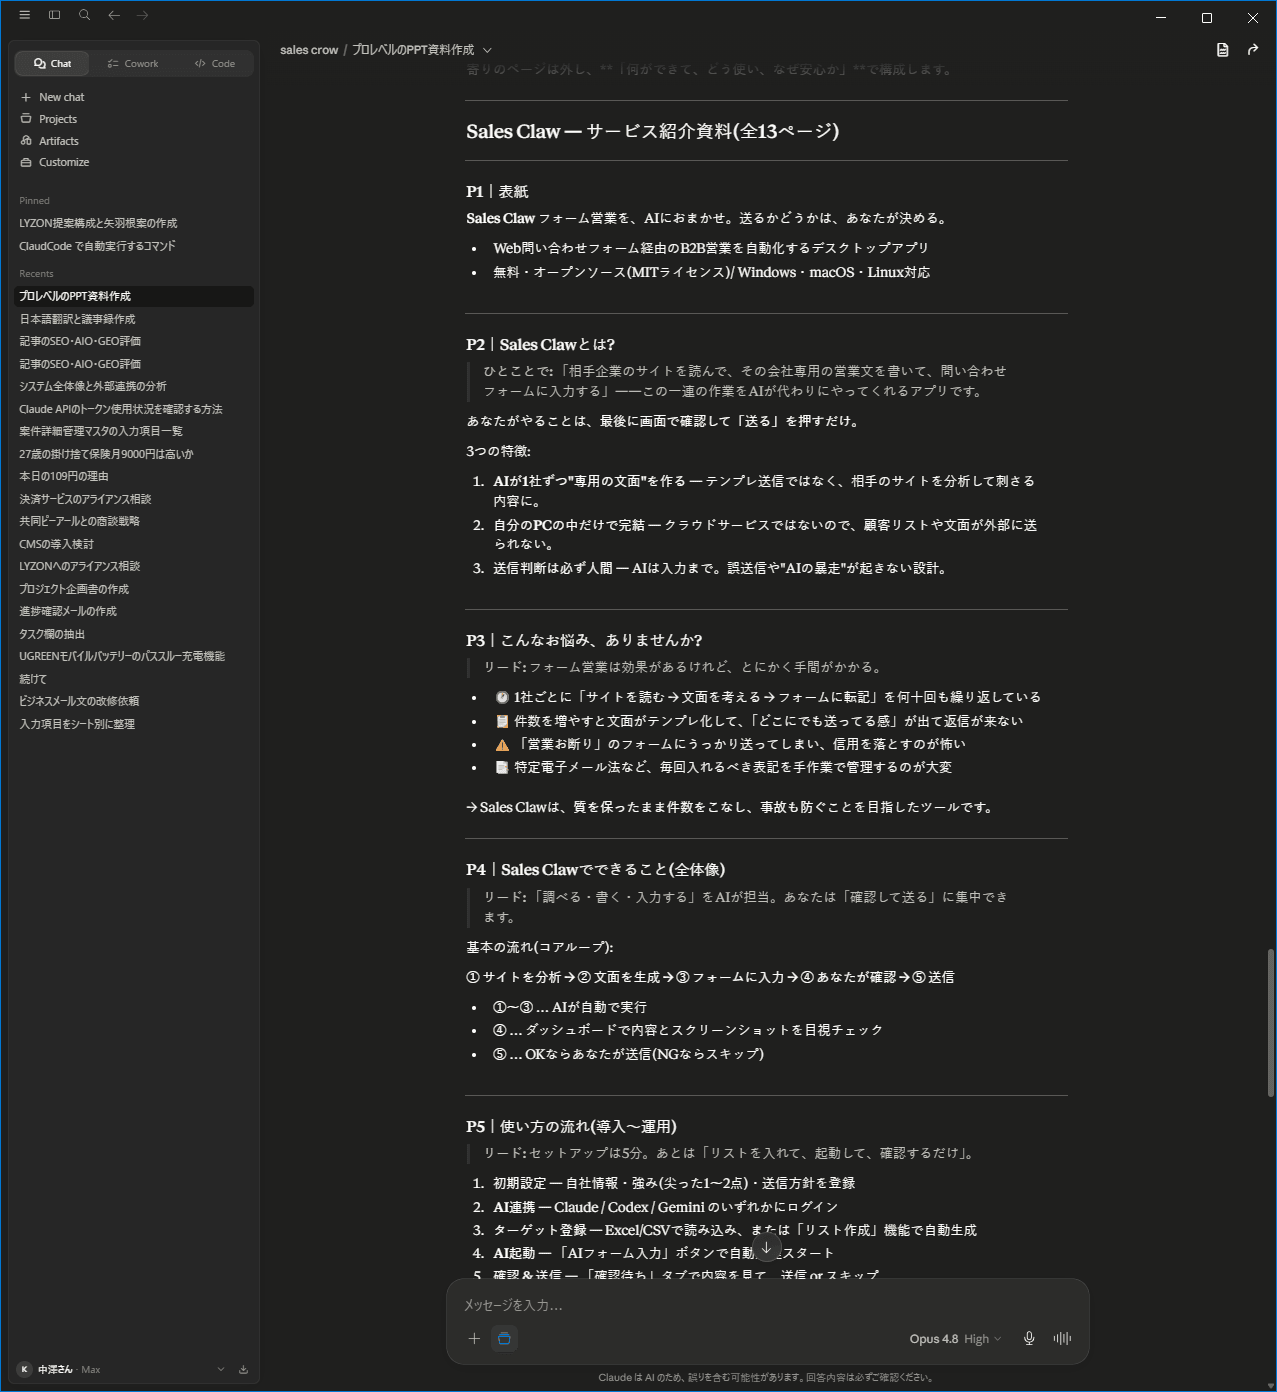The width and height of the screenshot is (1277, 1392).
Task: Click the K avatar for 中澤さん
Action: click(25, 1369)
